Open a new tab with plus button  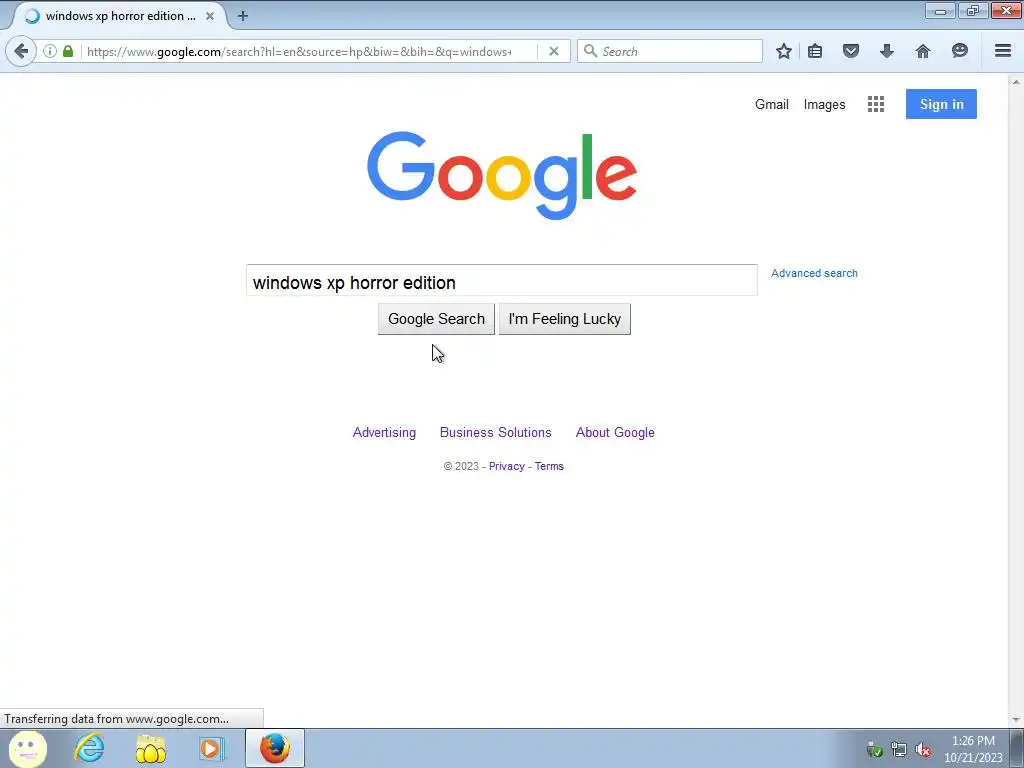click(243, 16)
